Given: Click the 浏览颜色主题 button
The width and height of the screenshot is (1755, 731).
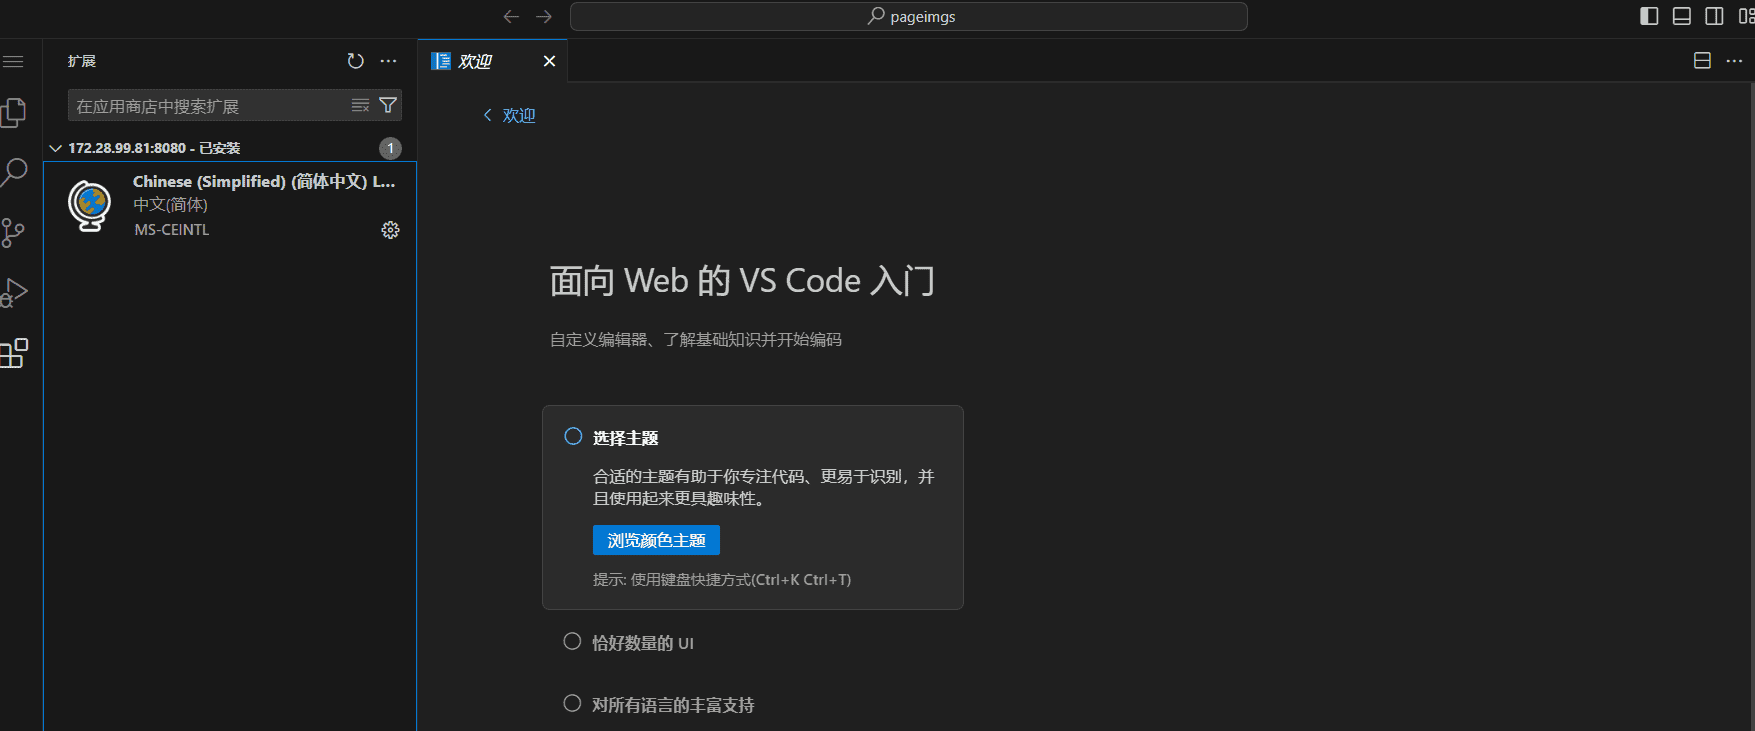Looking at the screenshot, I should (656, 540).
